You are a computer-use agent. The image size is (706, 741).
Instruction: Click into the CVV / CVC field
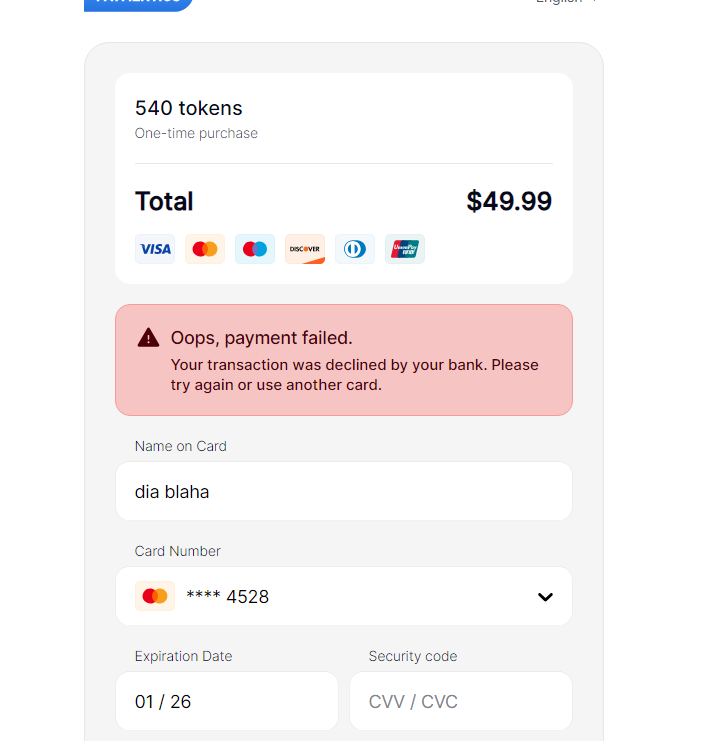(x=461, y=701)
